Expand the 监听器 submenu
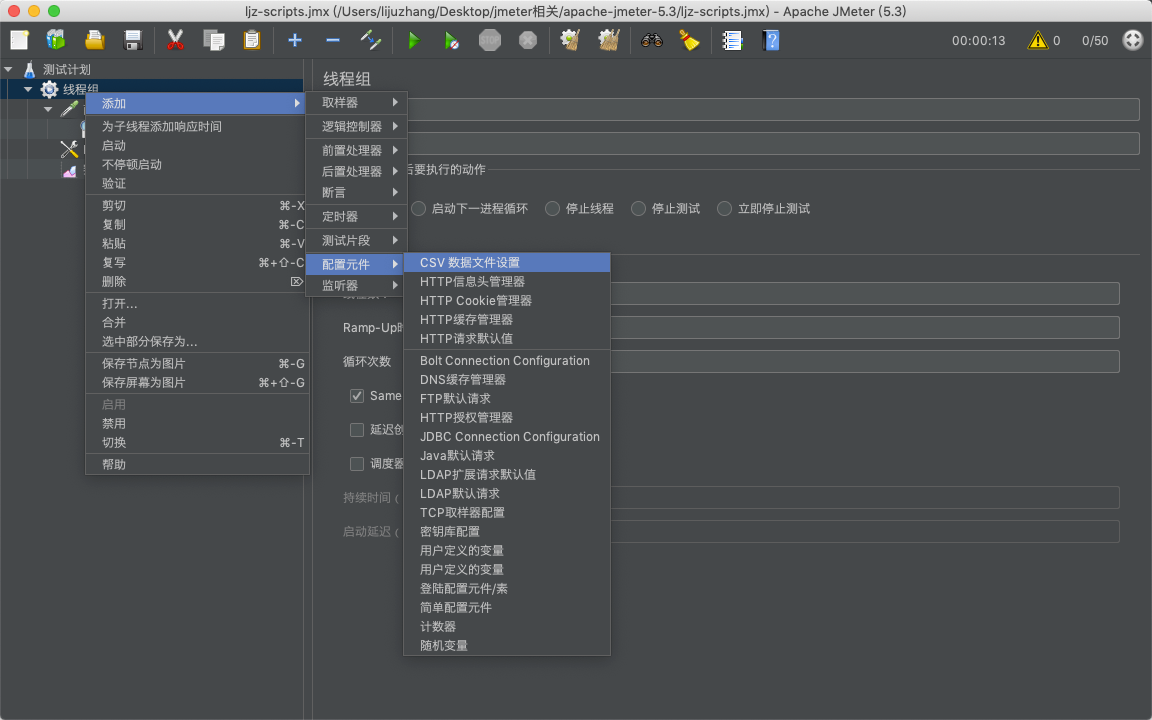 coord(356,285)
